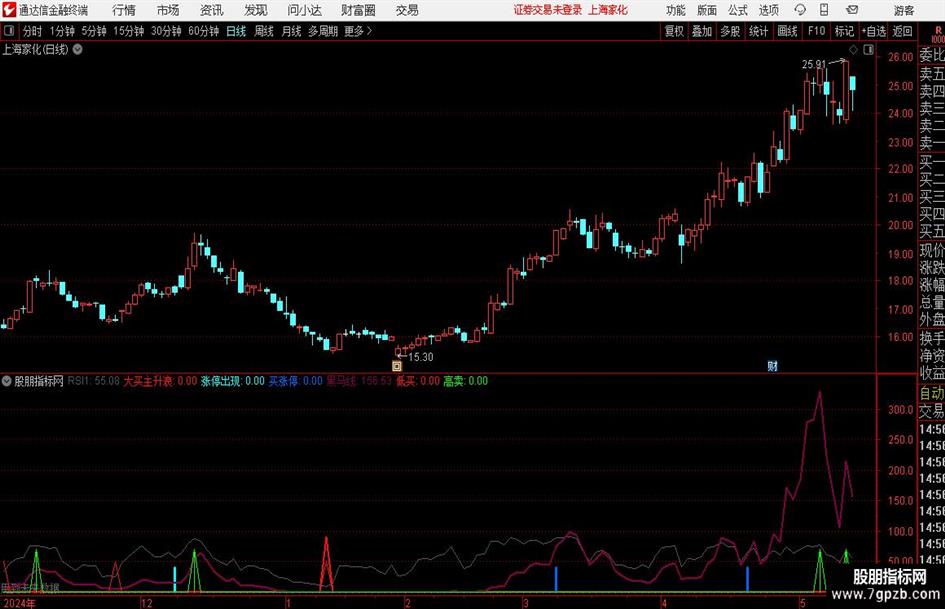Switch to the 60分钟 period tab

pyautogui.click(x=204, y=31)
